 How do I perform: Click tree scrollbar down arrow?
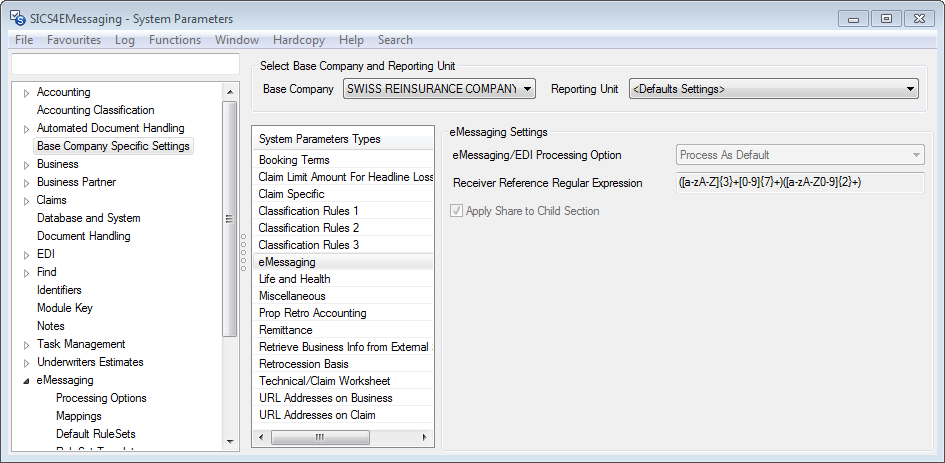(x=229, y=441)
